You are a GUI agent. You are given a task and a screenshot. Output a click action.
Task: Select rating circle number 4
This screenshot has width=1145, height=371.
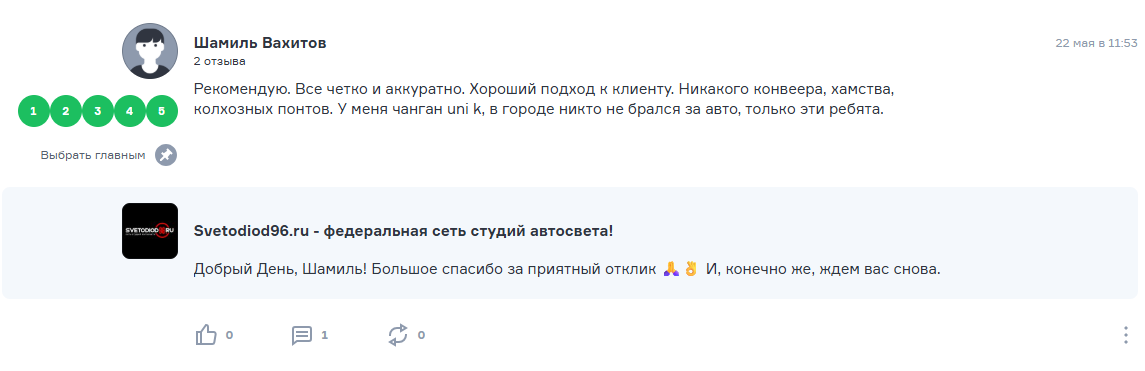click(130, 111)
